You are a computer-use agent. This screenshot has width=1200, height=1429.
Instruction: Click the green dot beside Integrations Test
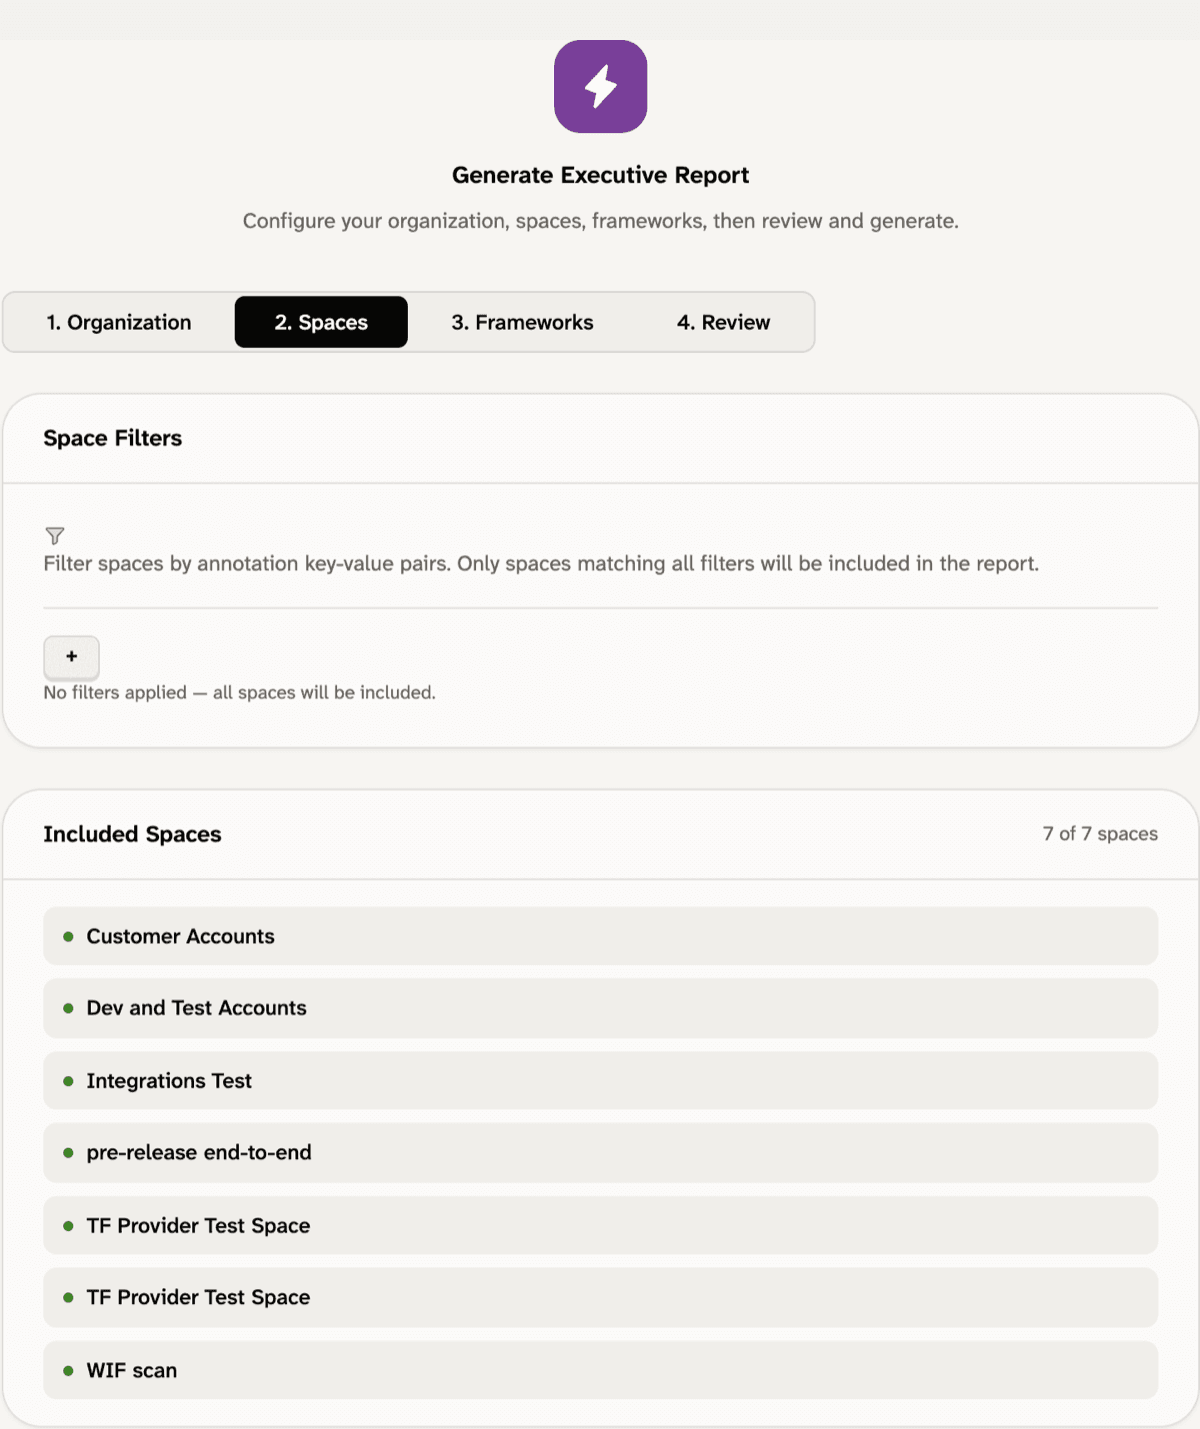pyautogui.click(x=68, y=1081)
